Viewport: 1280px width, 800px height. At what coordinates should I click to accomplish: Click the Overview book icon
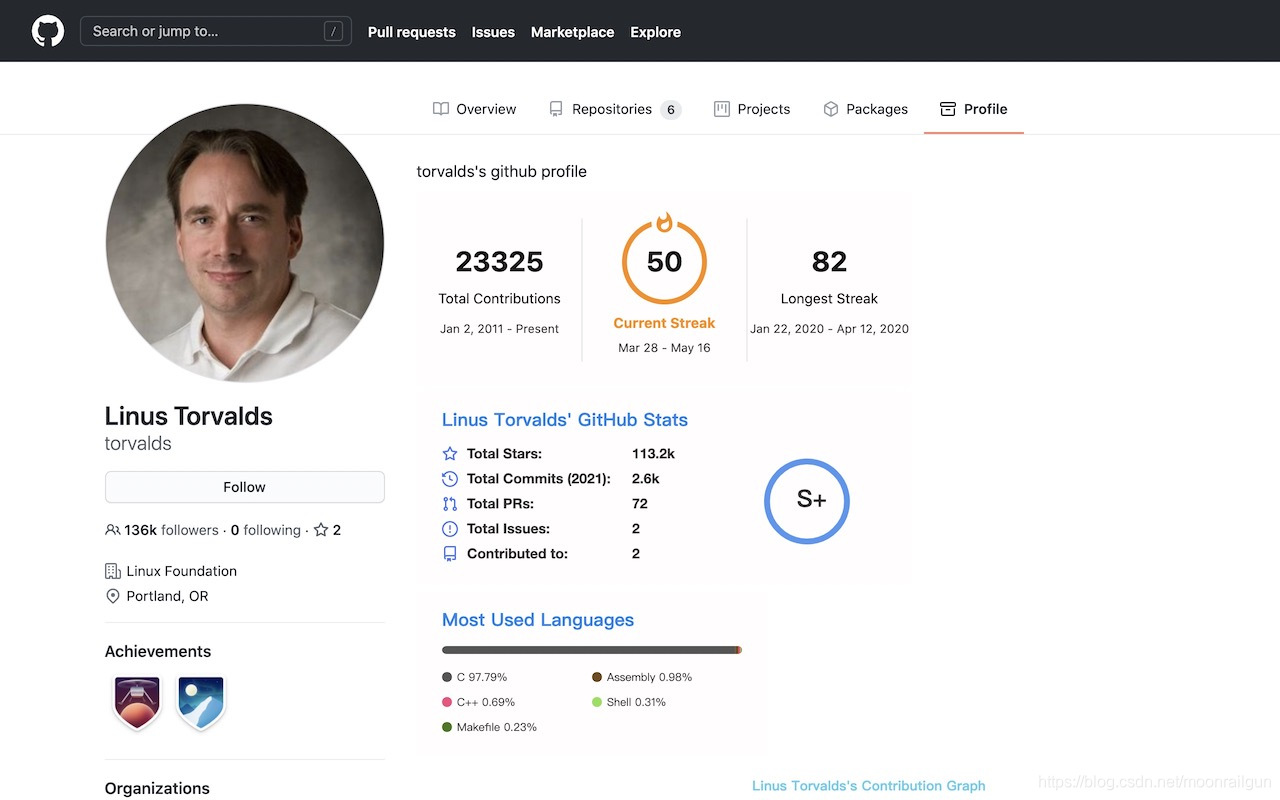[x=441, y=109]
